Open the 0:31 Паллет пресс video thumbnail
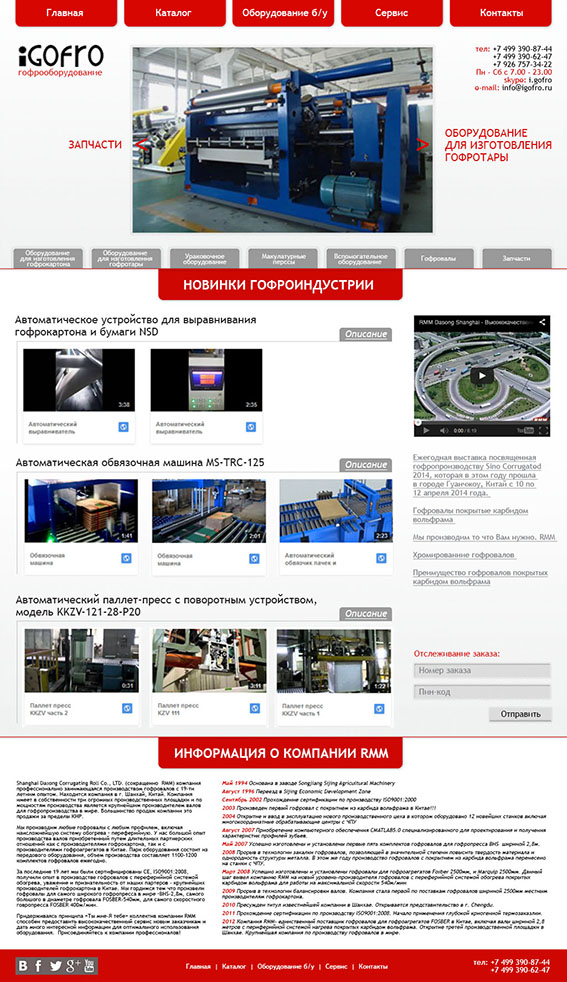The width and height of the screenshot is (567, 982). [x=81, y=661]
